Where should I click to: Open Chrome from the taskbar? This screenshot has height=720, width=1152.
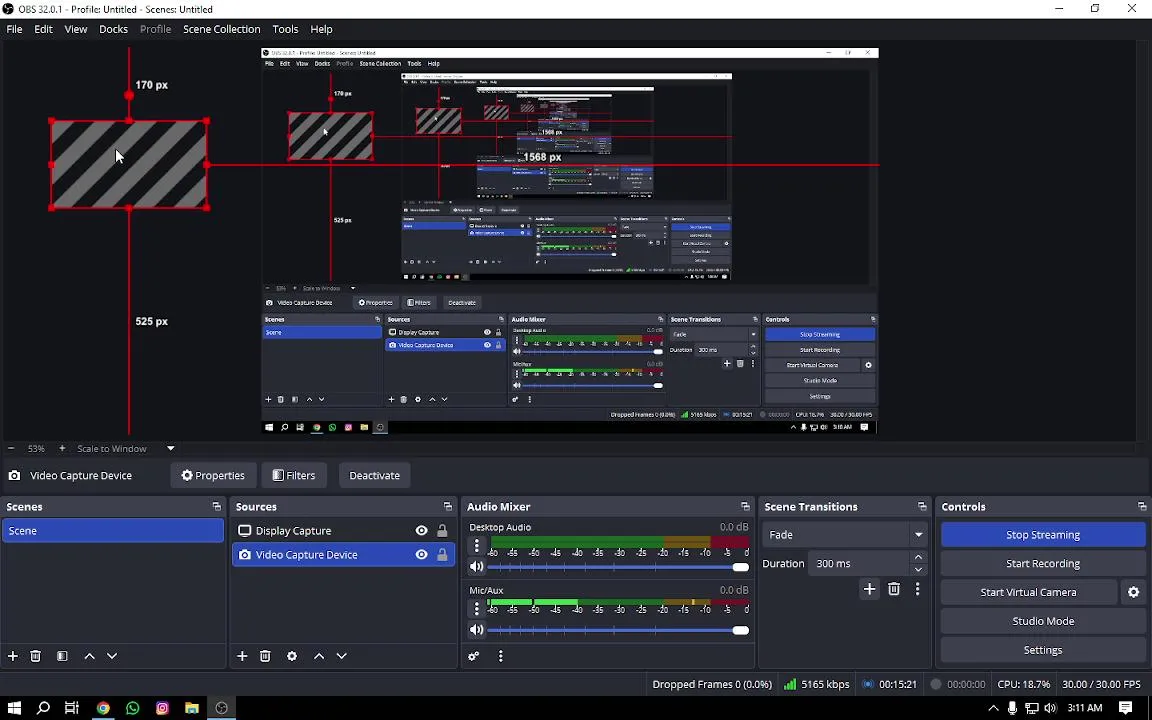(x=103, y=708)
